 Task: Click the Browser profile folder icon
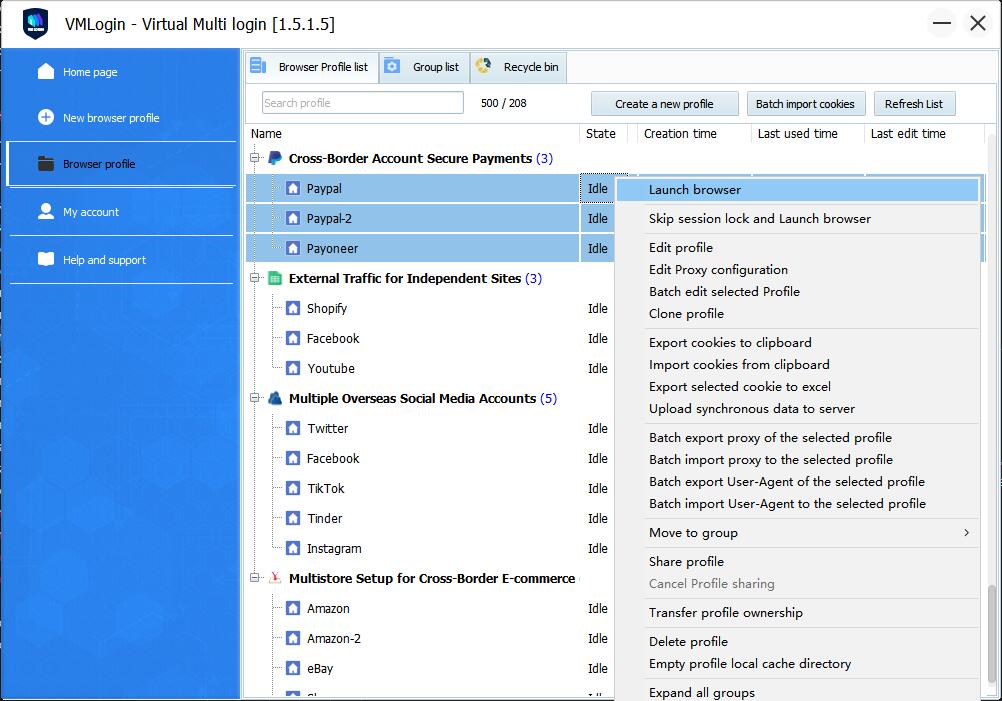(x=46, y=164)
